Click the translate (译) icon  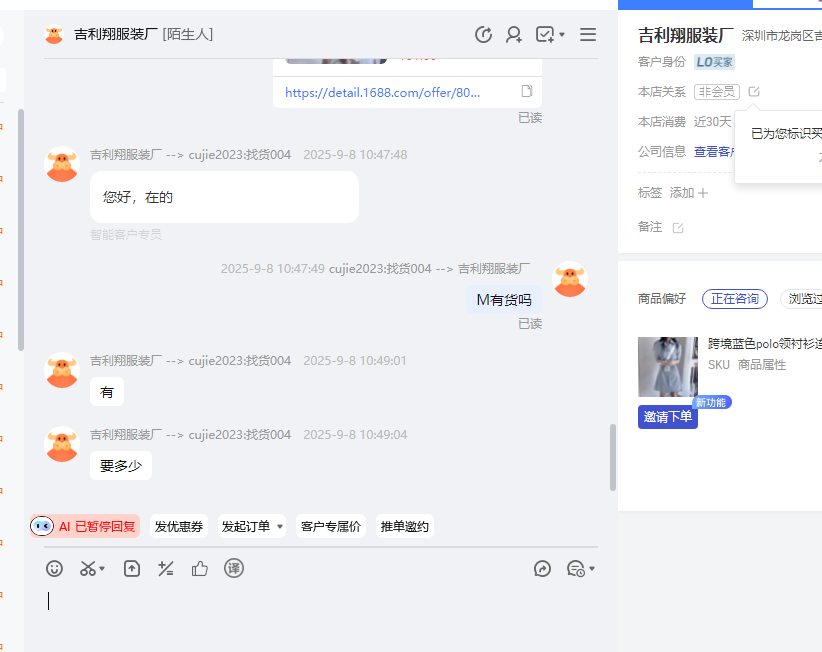click(x=234, y=569)
